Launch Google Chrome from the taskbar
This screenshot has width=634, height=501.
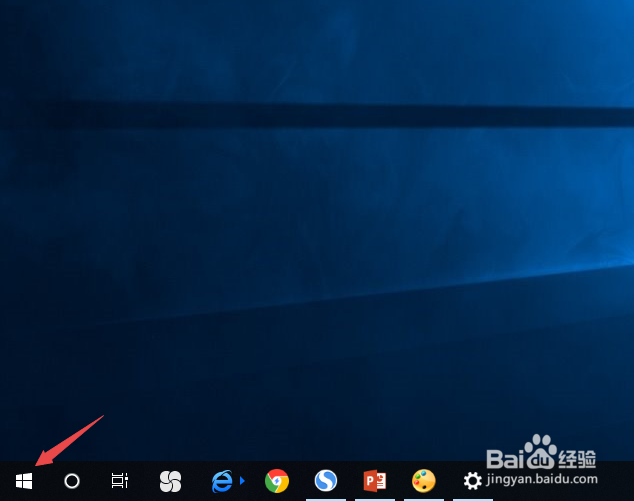point(277,481)
